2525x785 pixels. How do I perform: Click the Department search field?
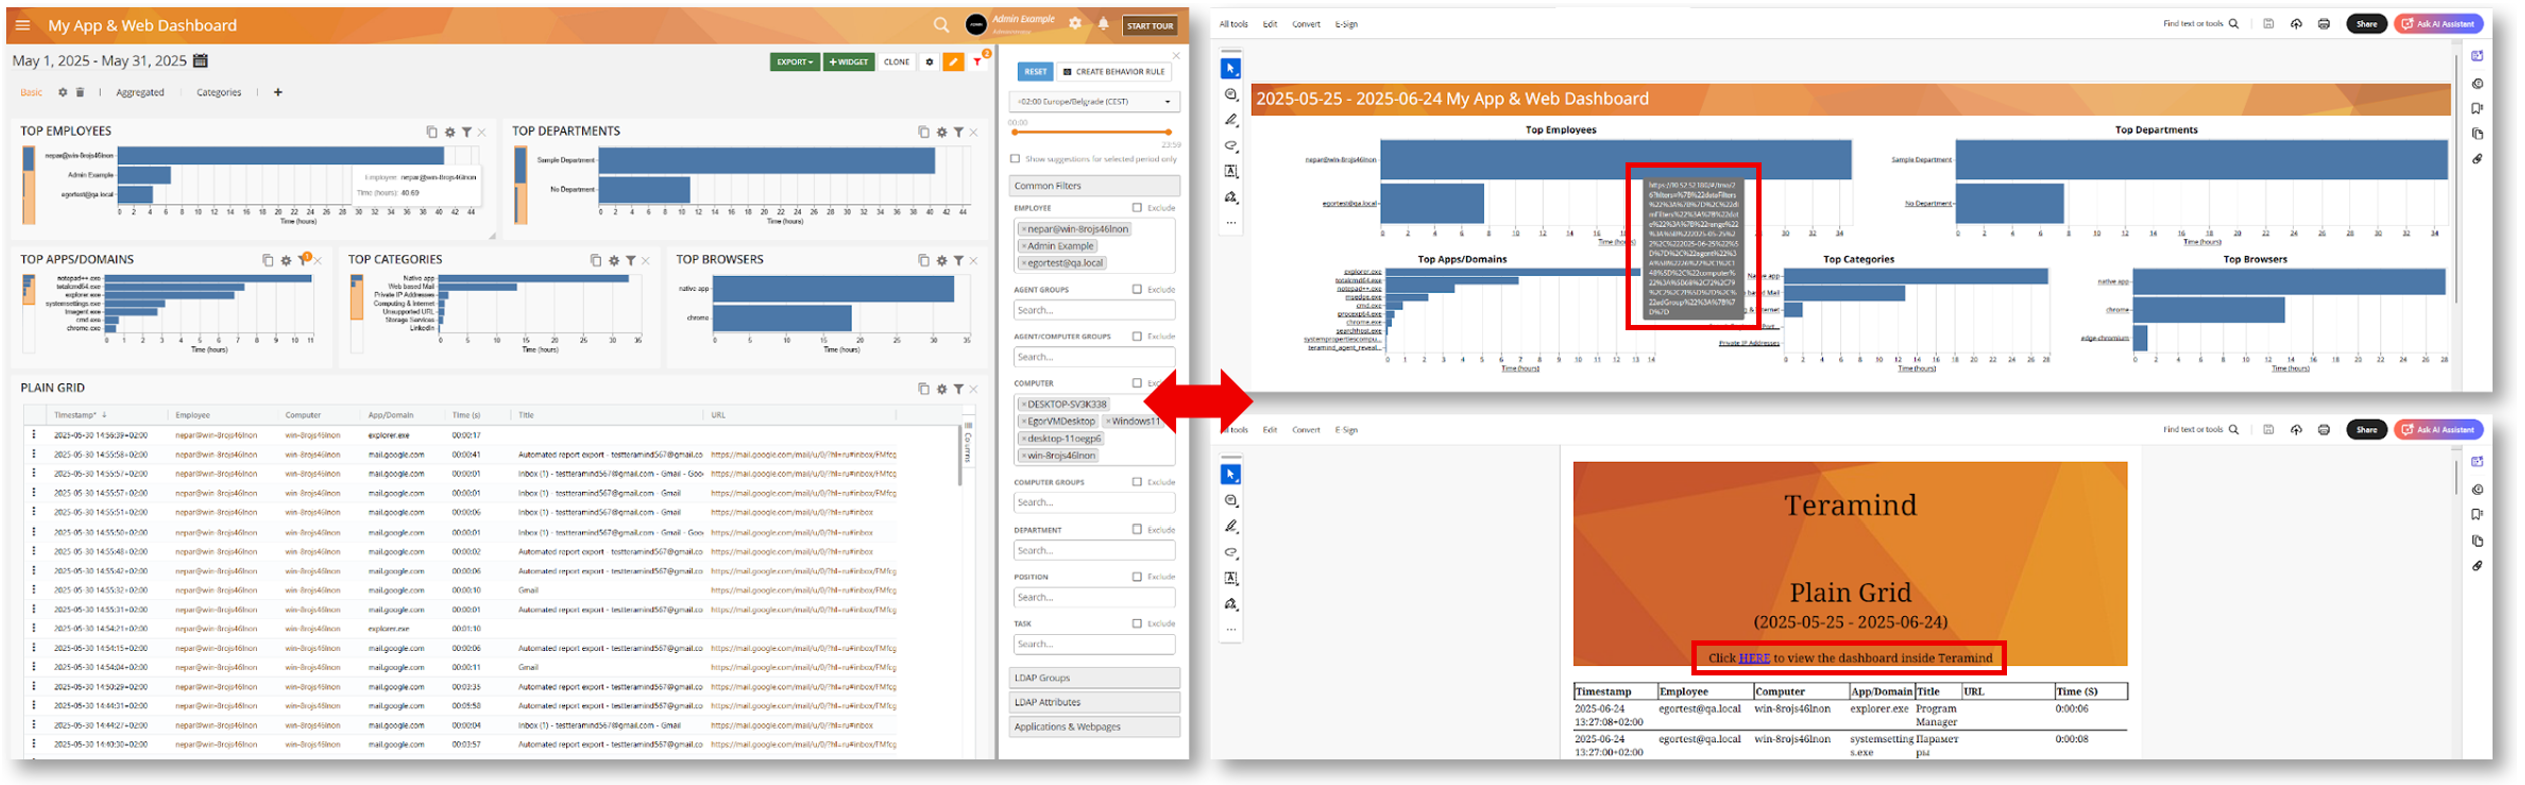tap(1094, 550)
